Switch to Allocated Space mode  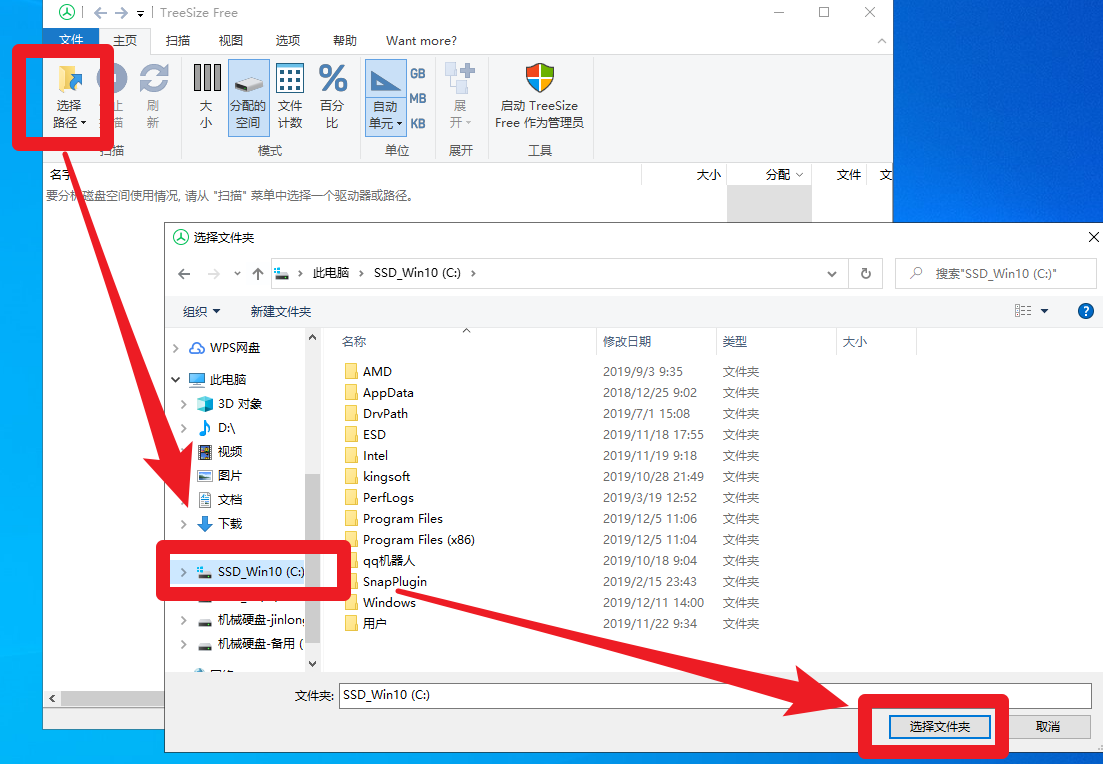(248, 97)
